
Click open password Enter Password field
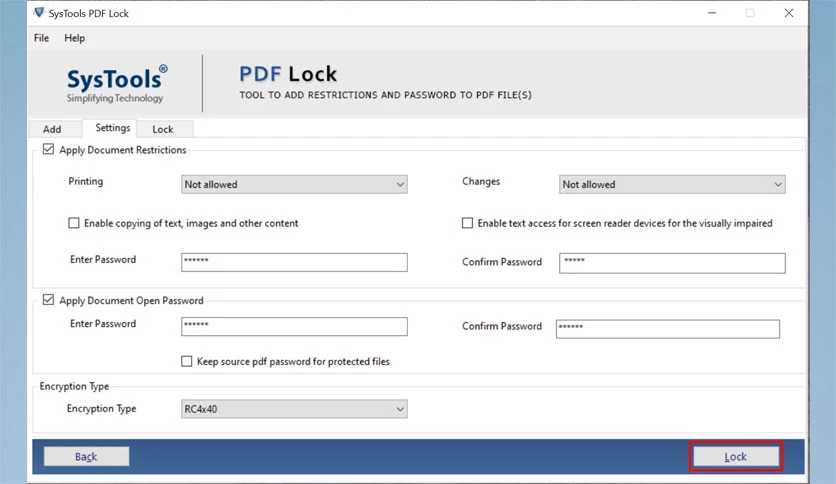[294, 327]
